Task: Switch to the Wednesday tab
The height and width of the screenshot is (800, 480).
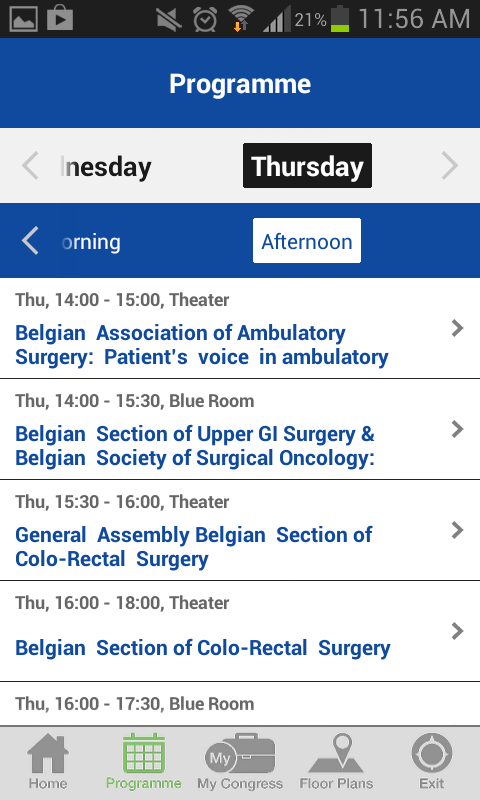Action: tap(106, 167)
